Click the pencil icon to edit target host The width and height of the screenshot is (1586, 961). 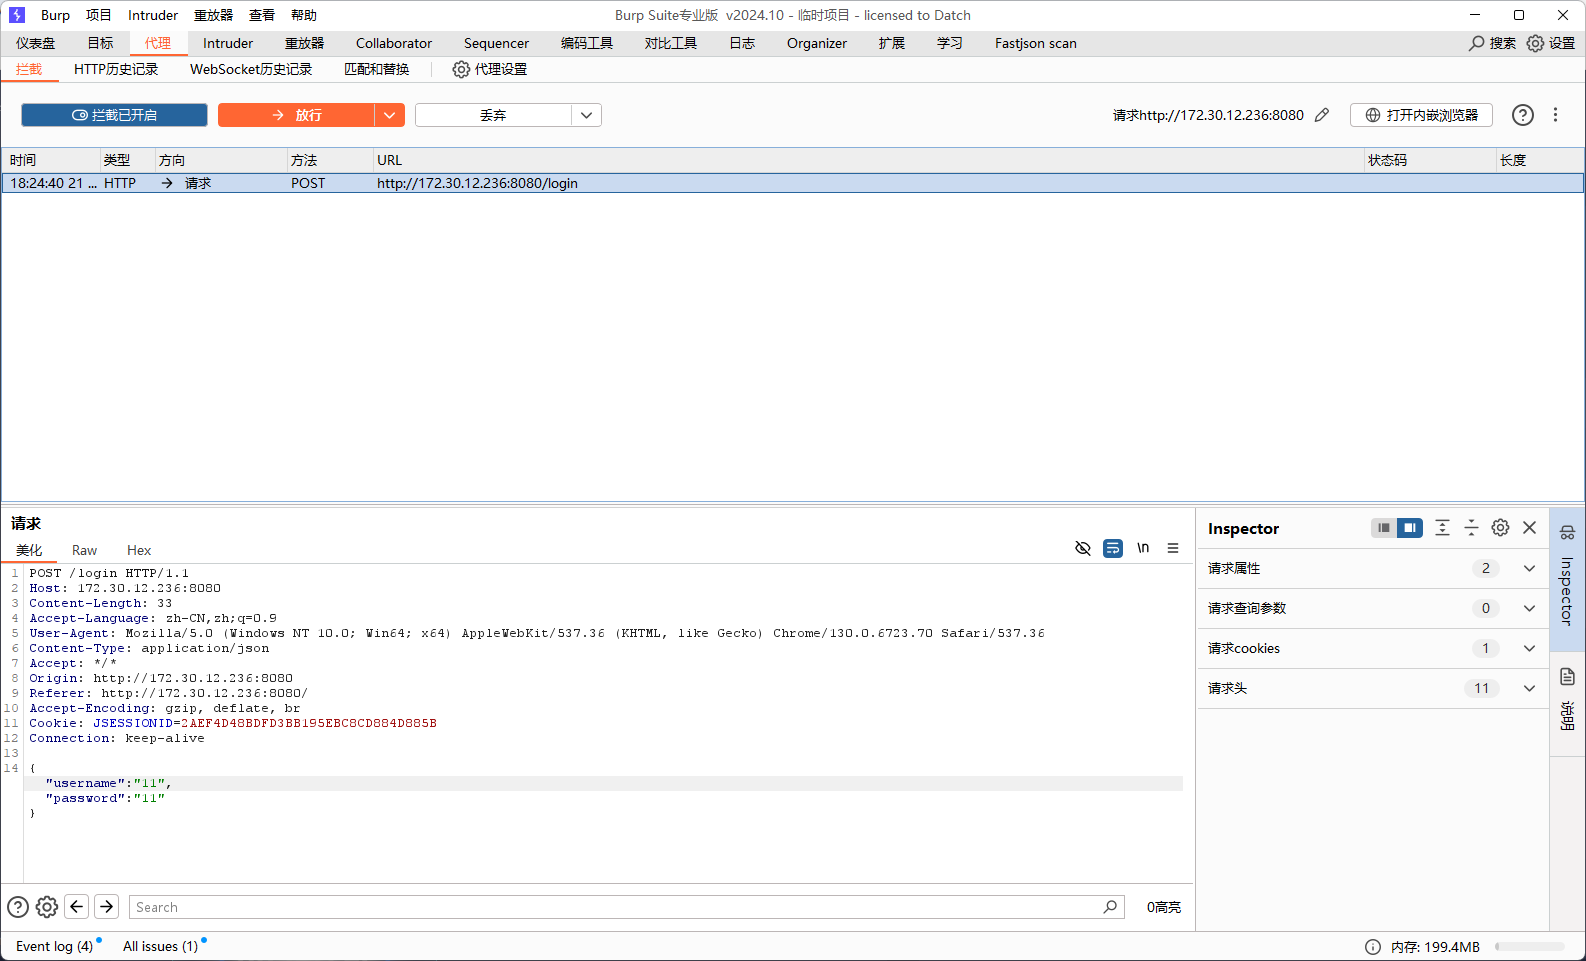pos(1322,115)
